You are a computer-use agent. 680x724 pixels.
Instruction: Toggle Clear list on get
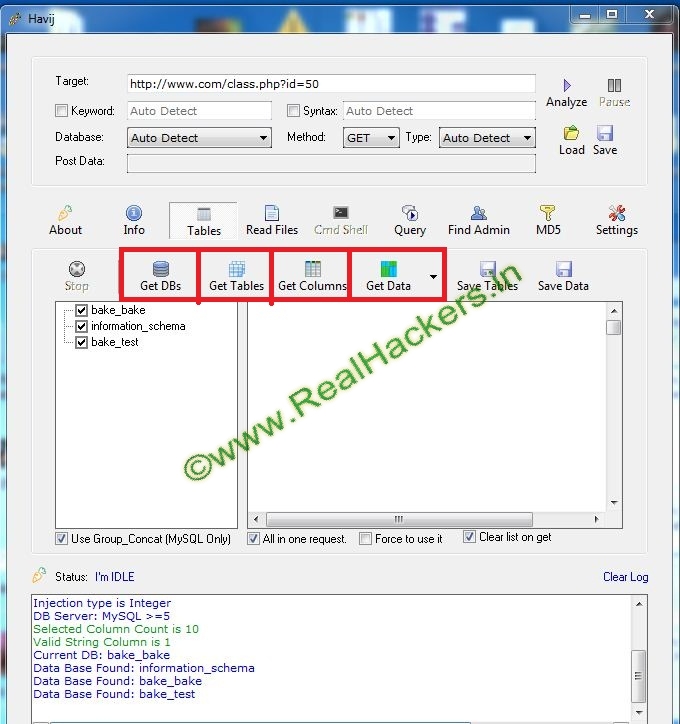[469, 537]
